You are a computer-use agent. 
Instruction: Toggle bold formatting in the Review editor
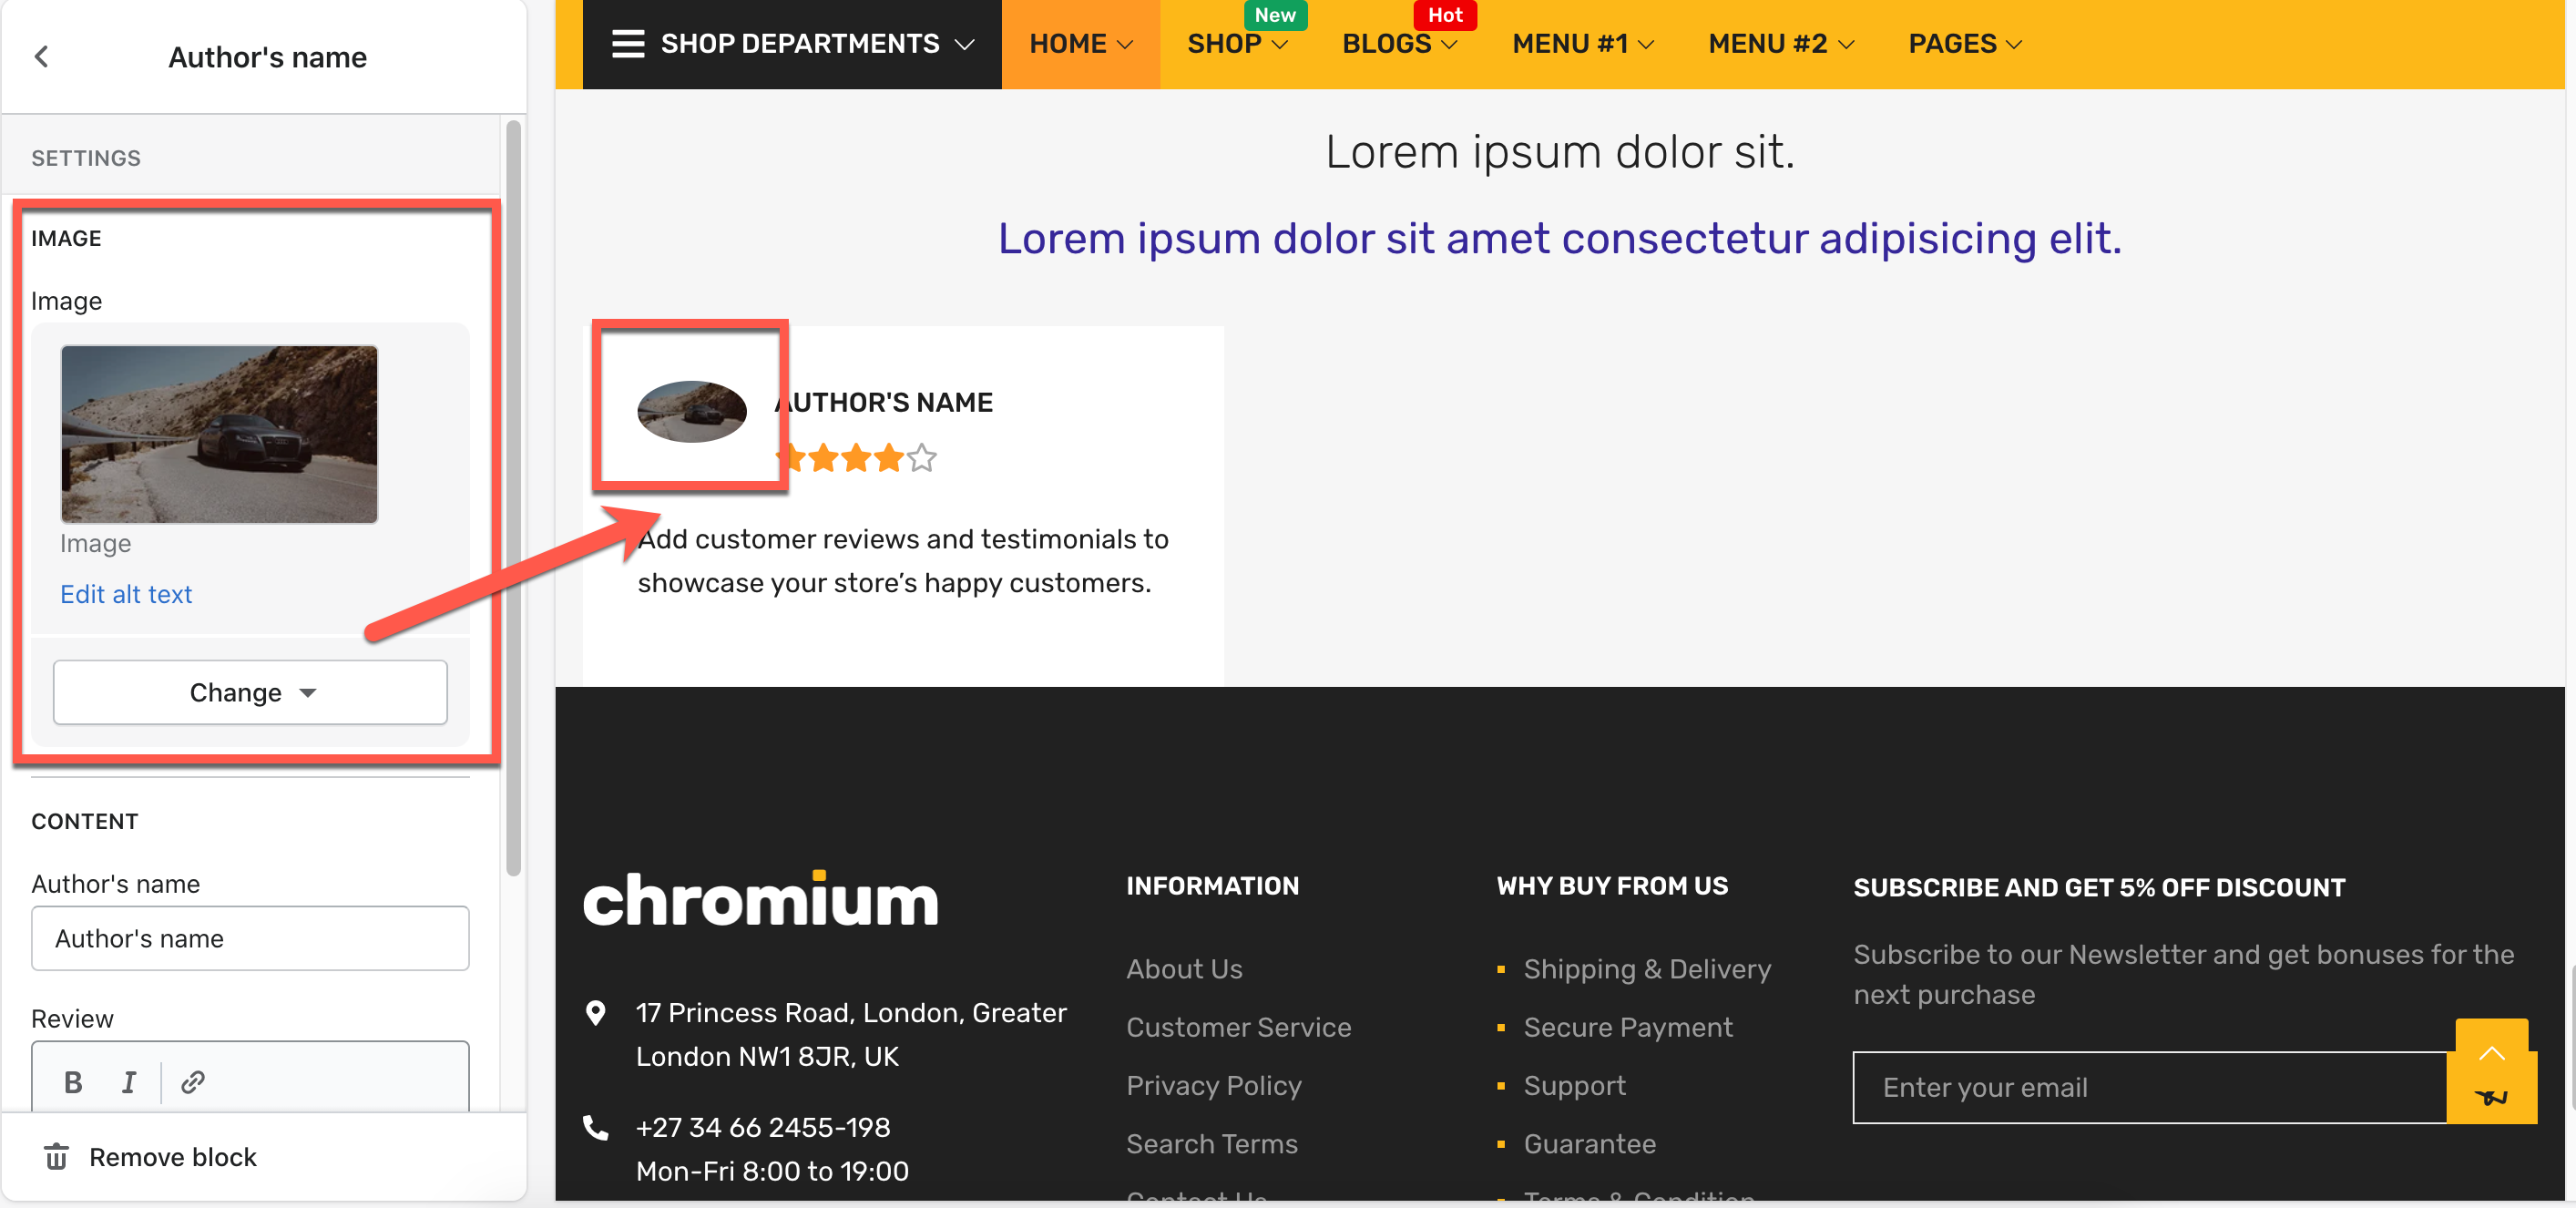[72, 1082]
